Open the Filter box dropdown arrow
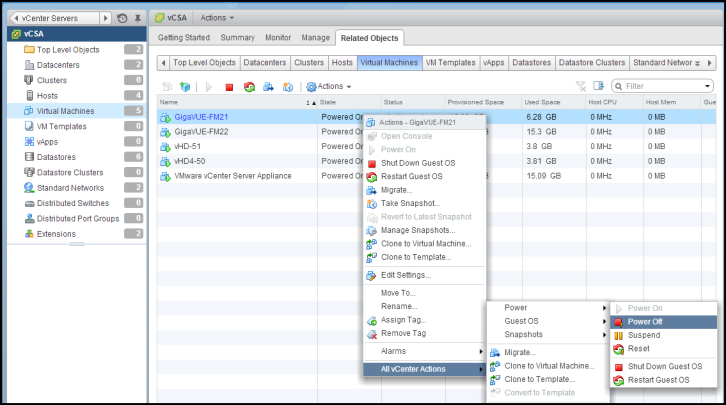The image size is (726, 405). [x=707, y=86]
